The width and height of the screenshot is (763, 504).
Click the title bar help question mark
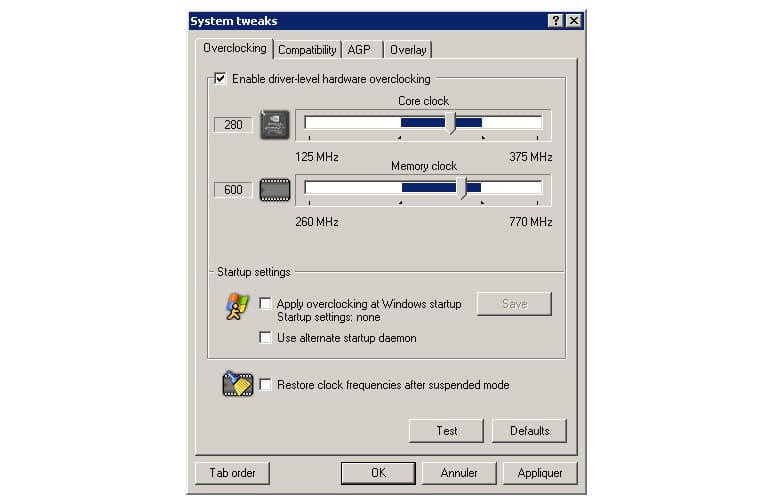[x=555, y=21]
